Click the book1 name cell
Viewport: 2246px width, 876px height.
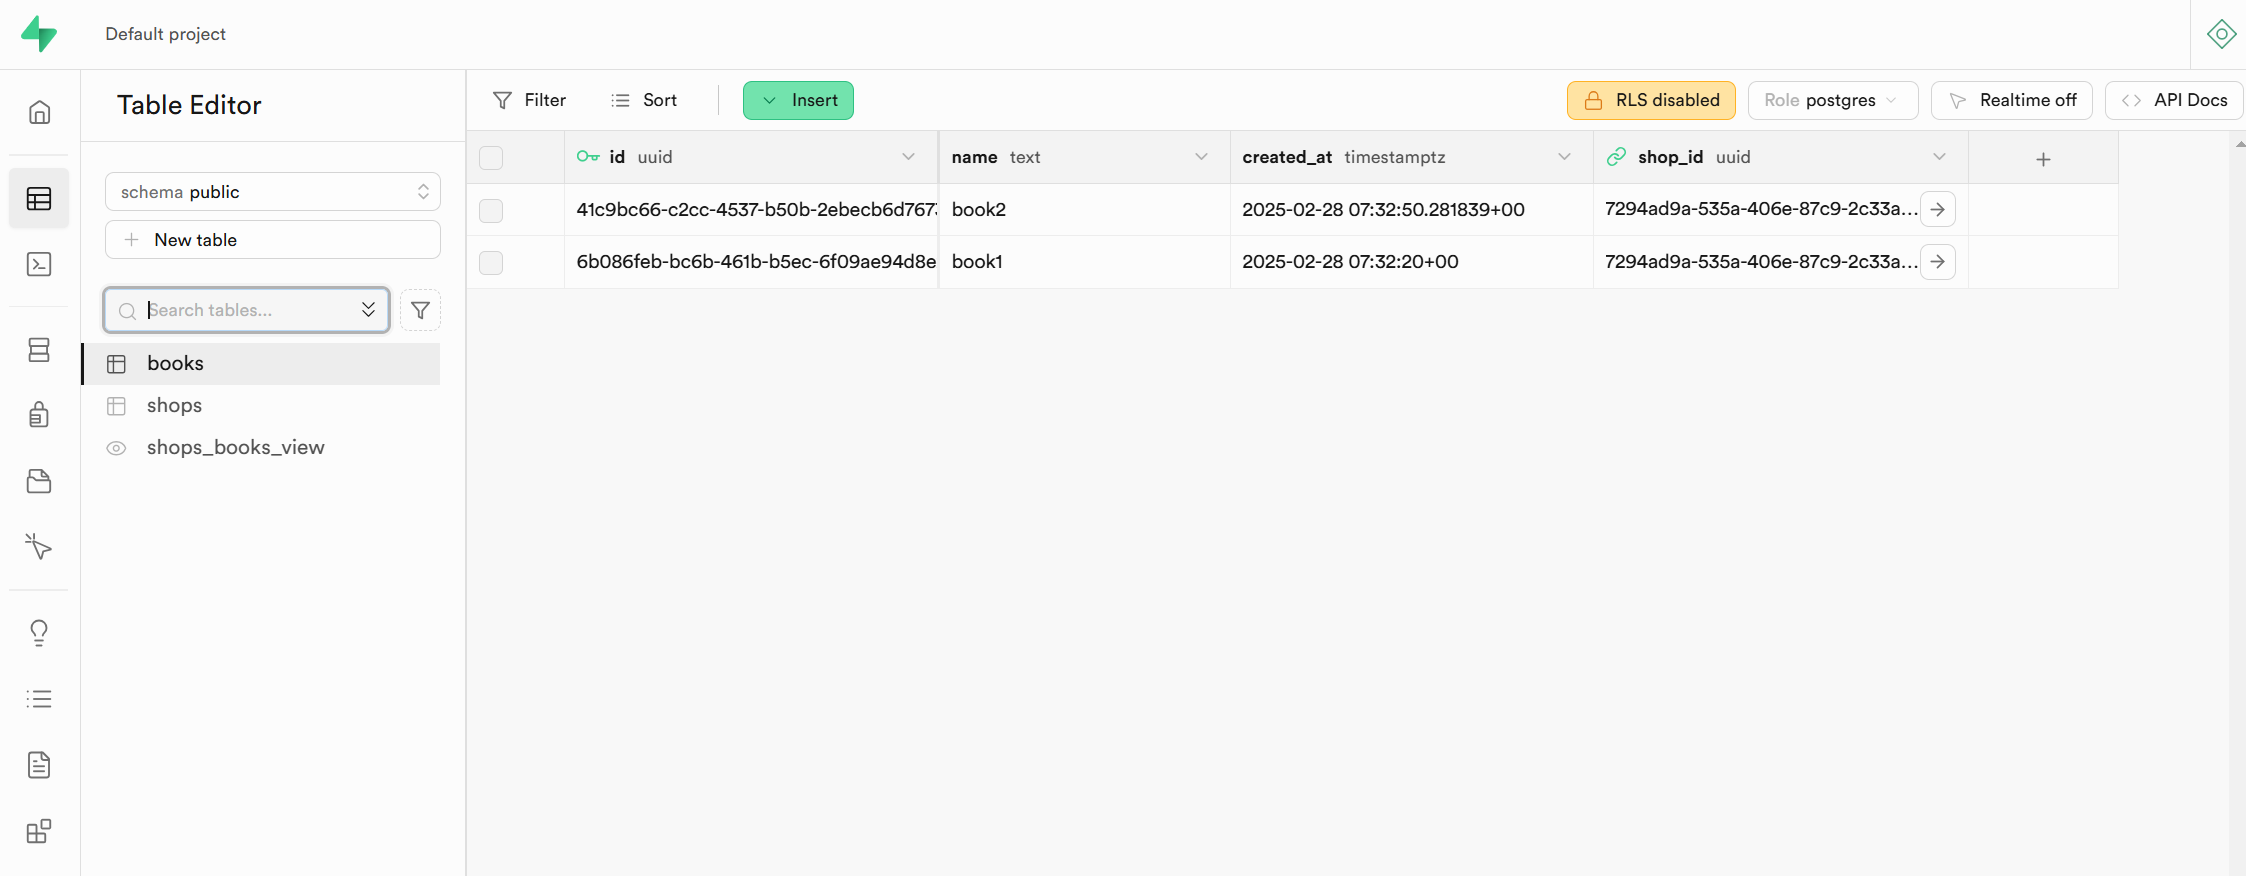click(x=1084, y=262)
